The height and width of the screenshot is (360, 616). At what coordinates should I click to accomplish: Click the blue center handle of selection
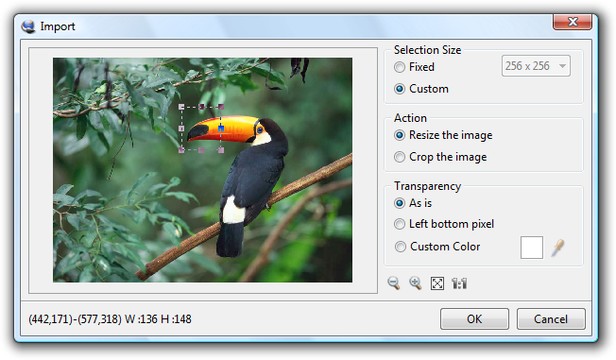[221, 129]
